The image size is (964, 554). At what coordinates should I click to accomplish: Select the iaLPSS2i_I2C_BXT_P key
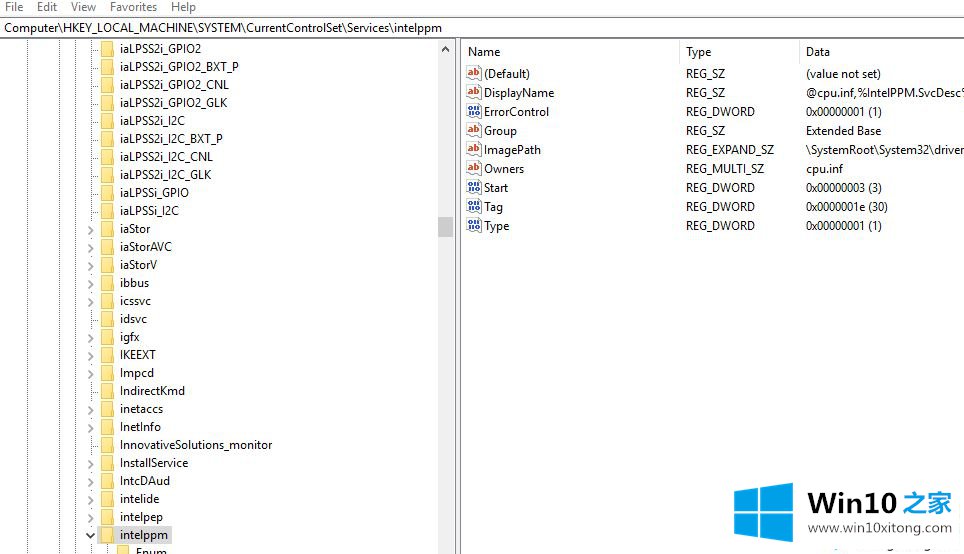(171, 138)
